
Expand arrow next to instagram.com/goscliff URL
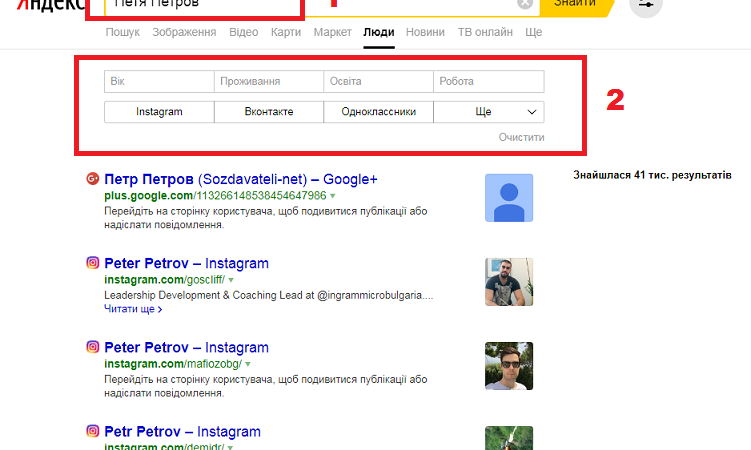(230, 280)
